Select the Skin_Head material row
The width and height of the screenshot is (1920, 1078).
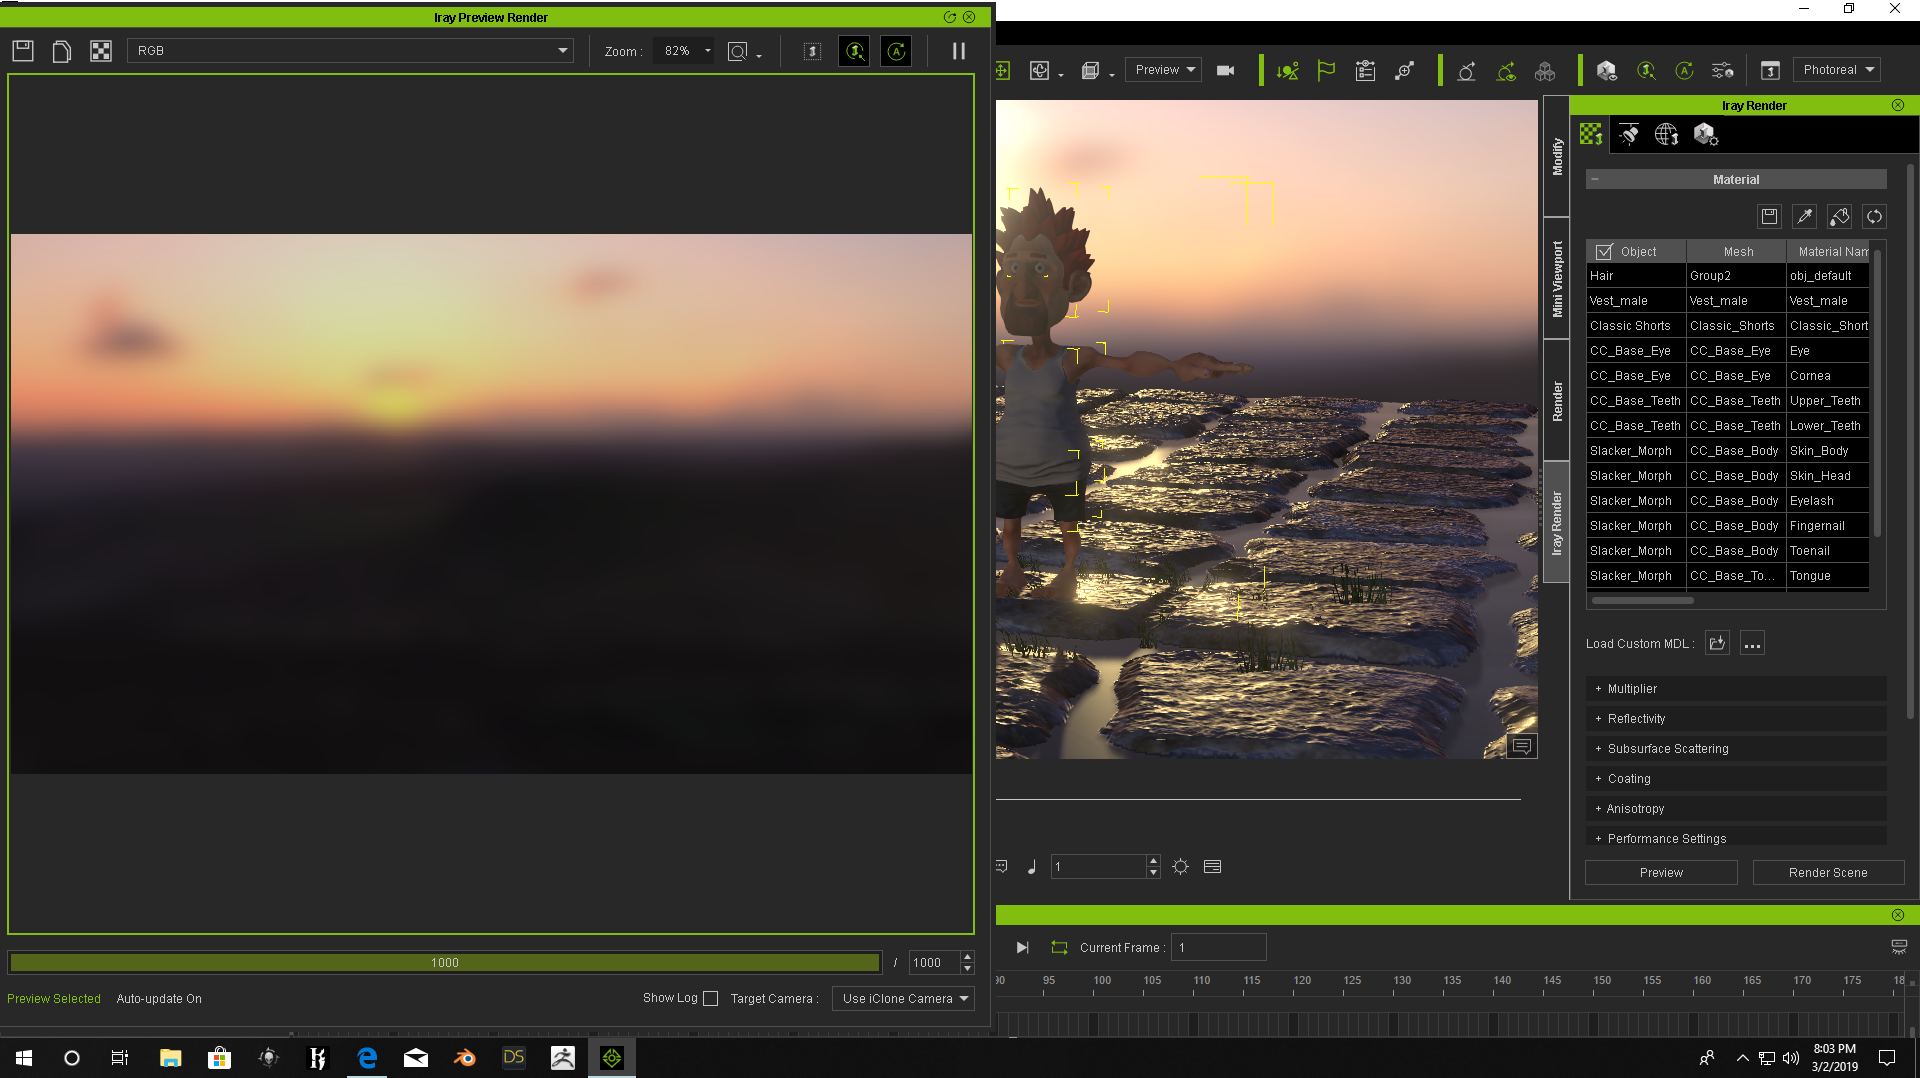coord(1728,476)
